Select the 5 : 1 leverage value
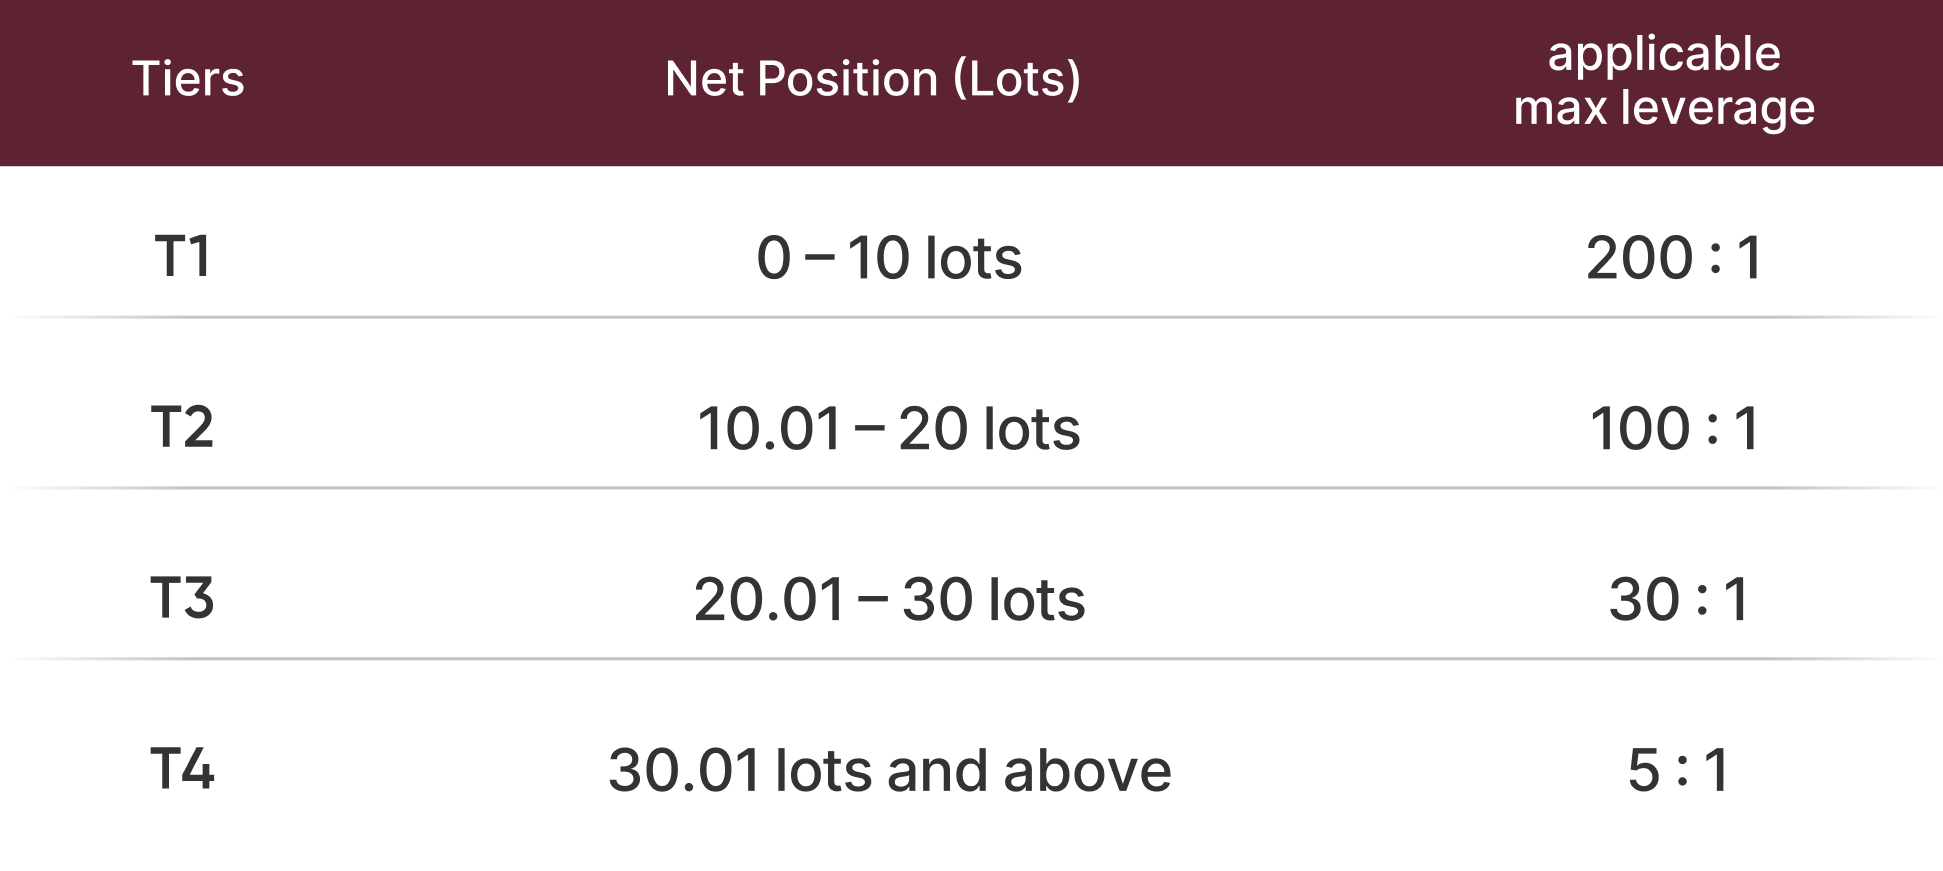The width and height of the screenshot is (1943, 871). (x=1679, y=771)
